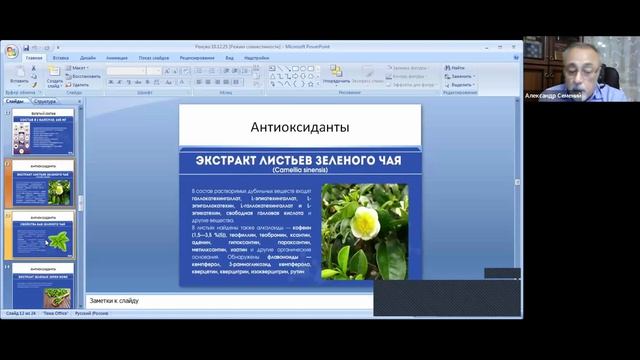Open the Упорядочить arrange dropdown
This screenshot has height=360, width=640.
[336, 75]
